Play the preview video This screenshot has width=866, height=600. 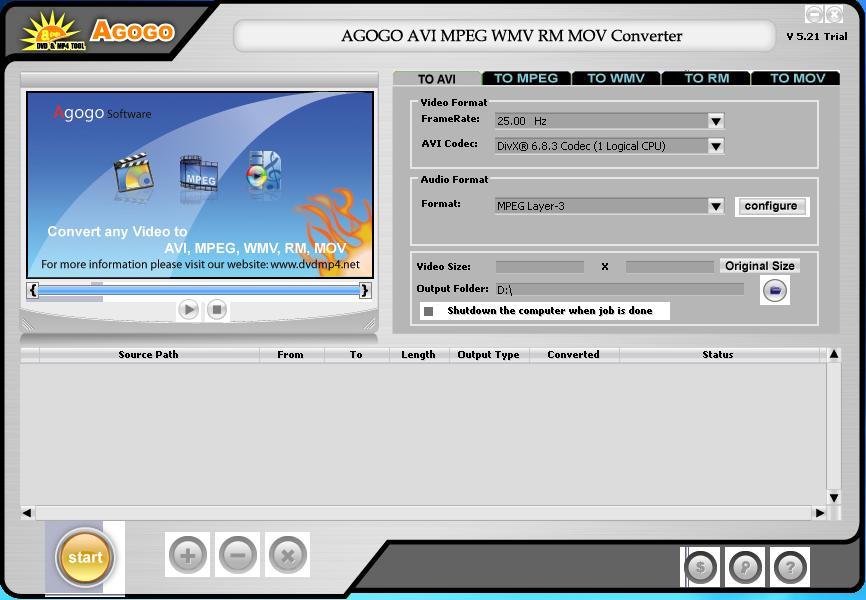click(x=188, y=310)
